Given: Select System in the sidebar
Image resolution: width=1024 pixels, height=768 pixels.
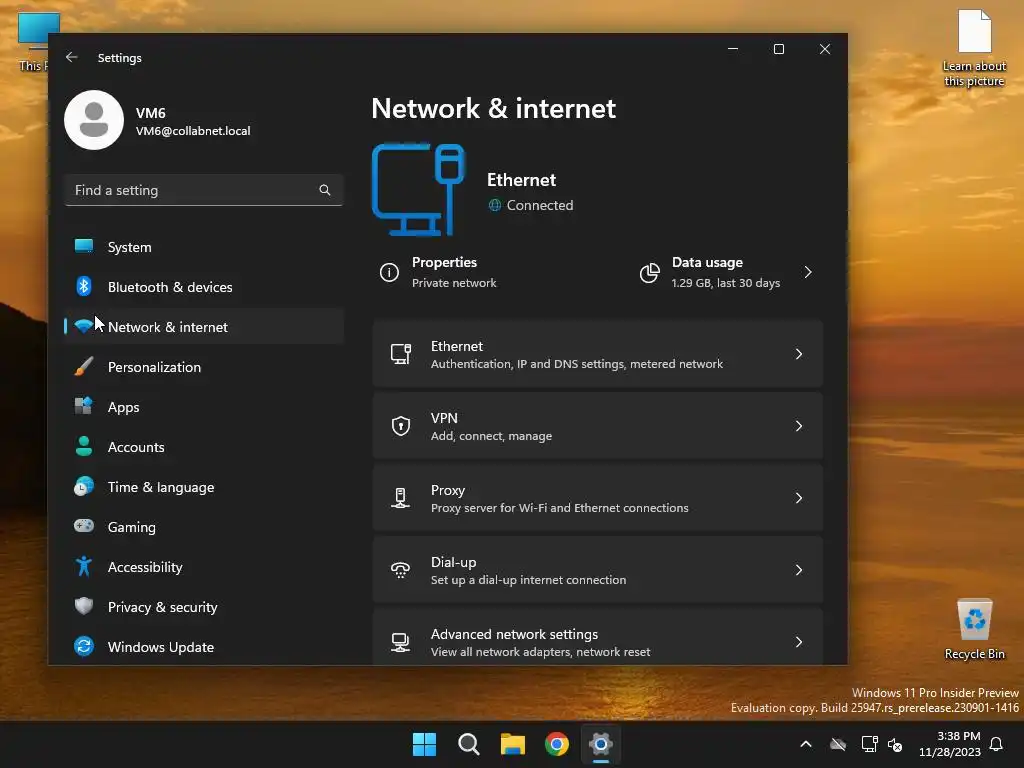Looking at the screenshot, I should click(204, 247).
